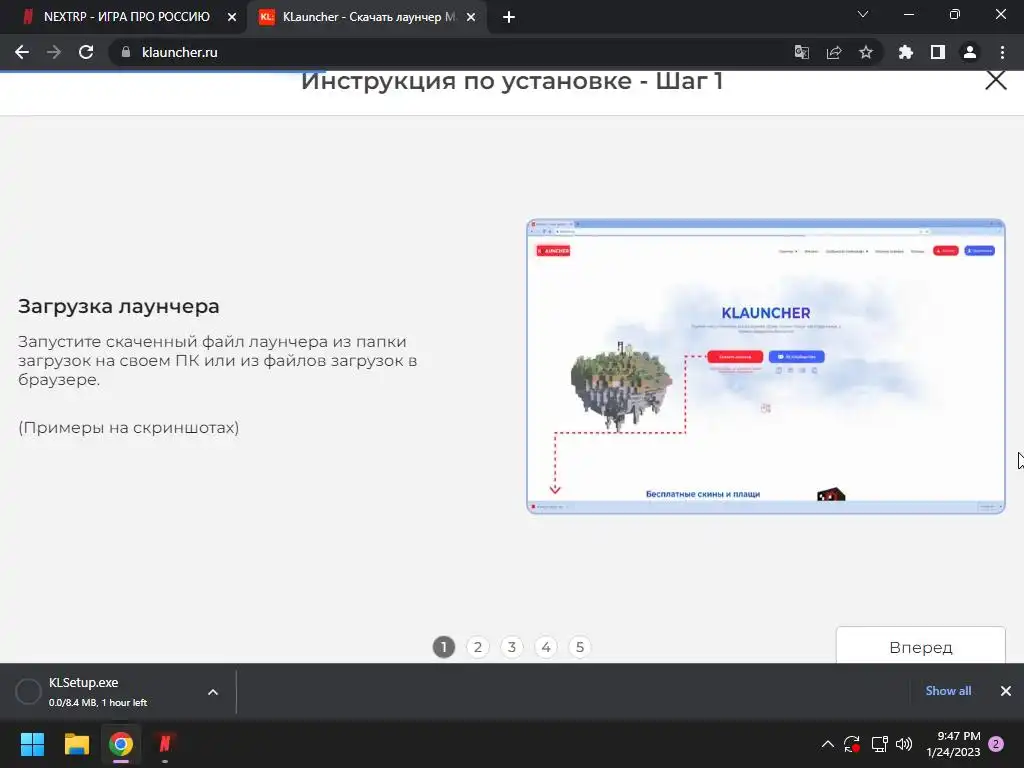Open the Chrome profile avatar
Screen dimensions: 1024x768
coord(970,52)
